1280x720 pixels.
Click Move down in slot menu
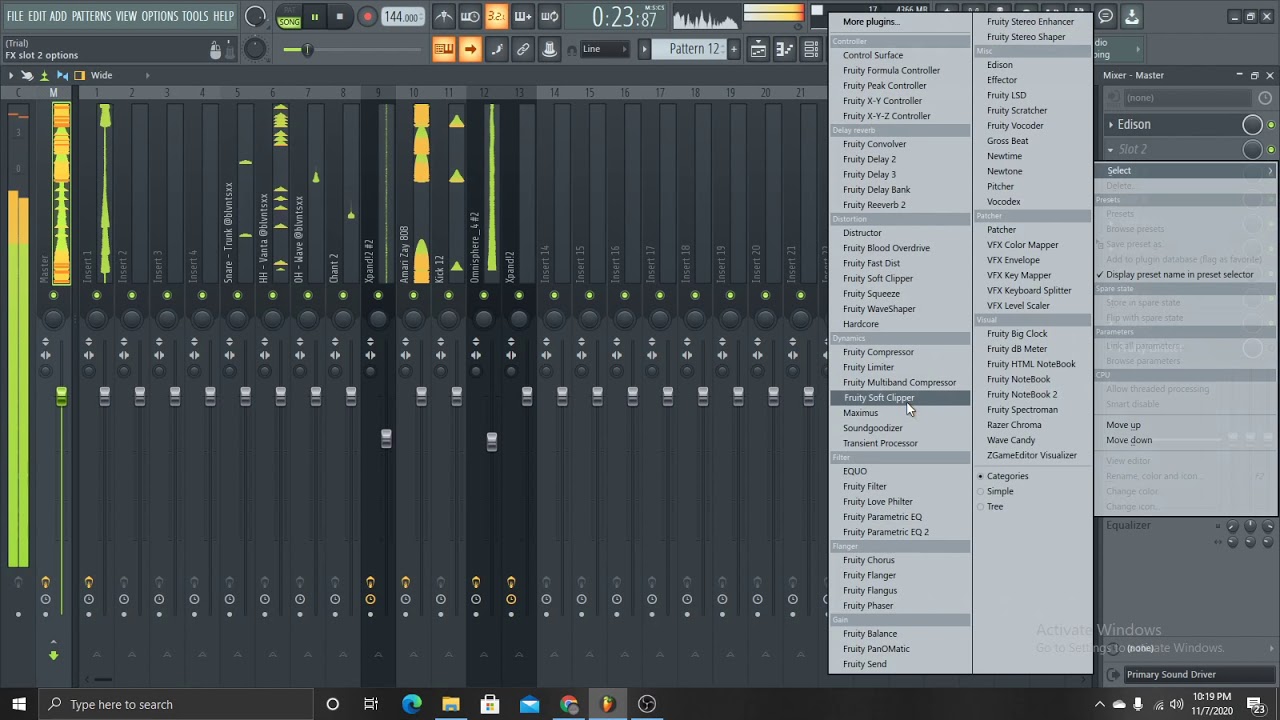(x=1129, y=440)
